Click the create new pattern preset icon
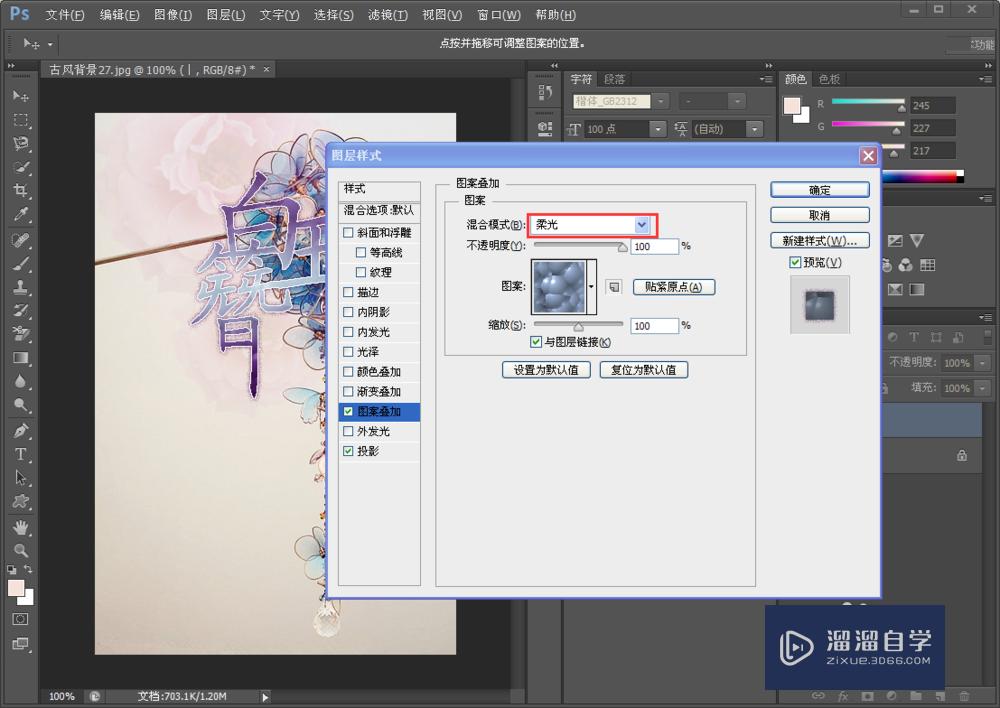Screen dimensions: 1000x708 (614, 287)
